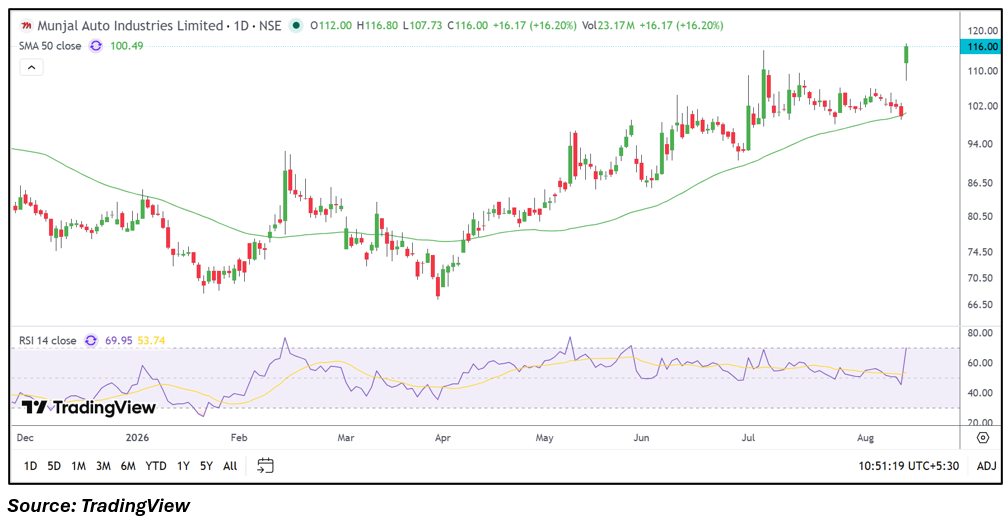Image resolution: width=1008 pixels, height=523 pixels.
Task: Click the volume readout Vol23.17M
Action: (x=608, y=26)
